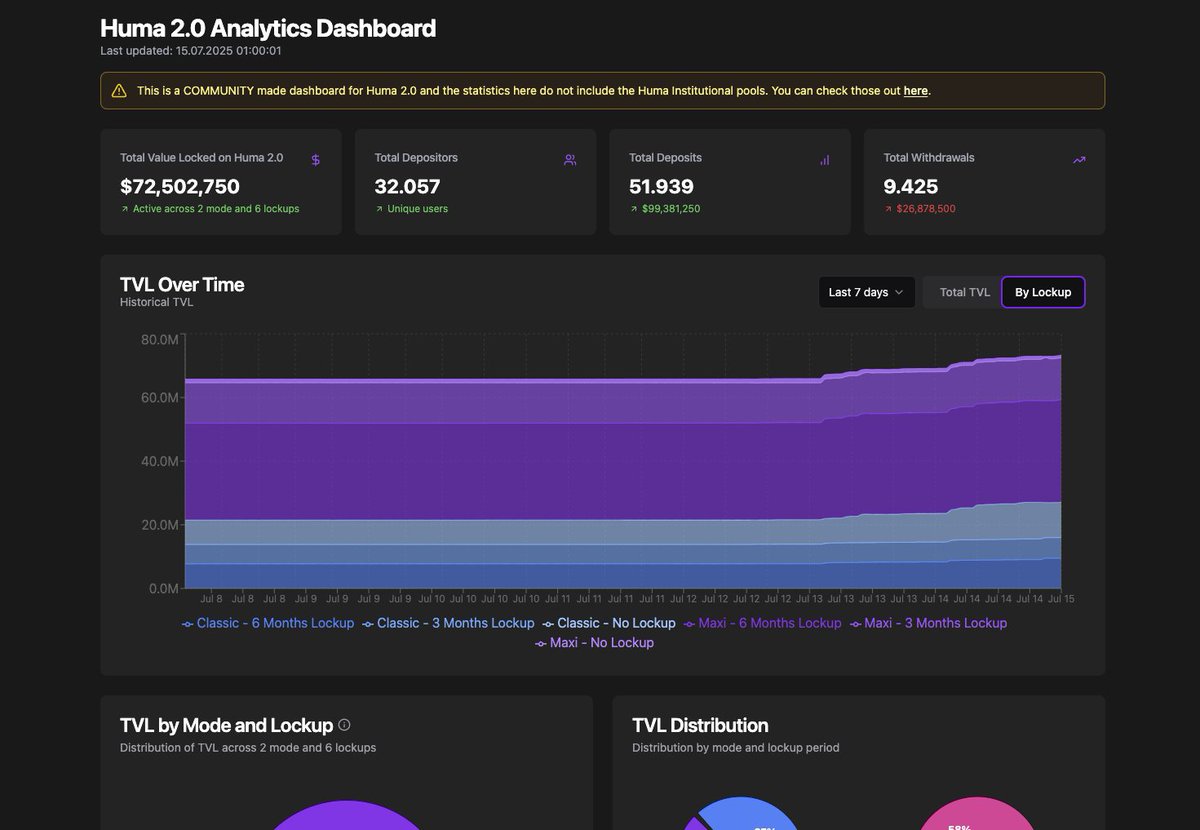Switch chart to the Total TVL view
The image size is (1200, 830).
pos(965,292)
